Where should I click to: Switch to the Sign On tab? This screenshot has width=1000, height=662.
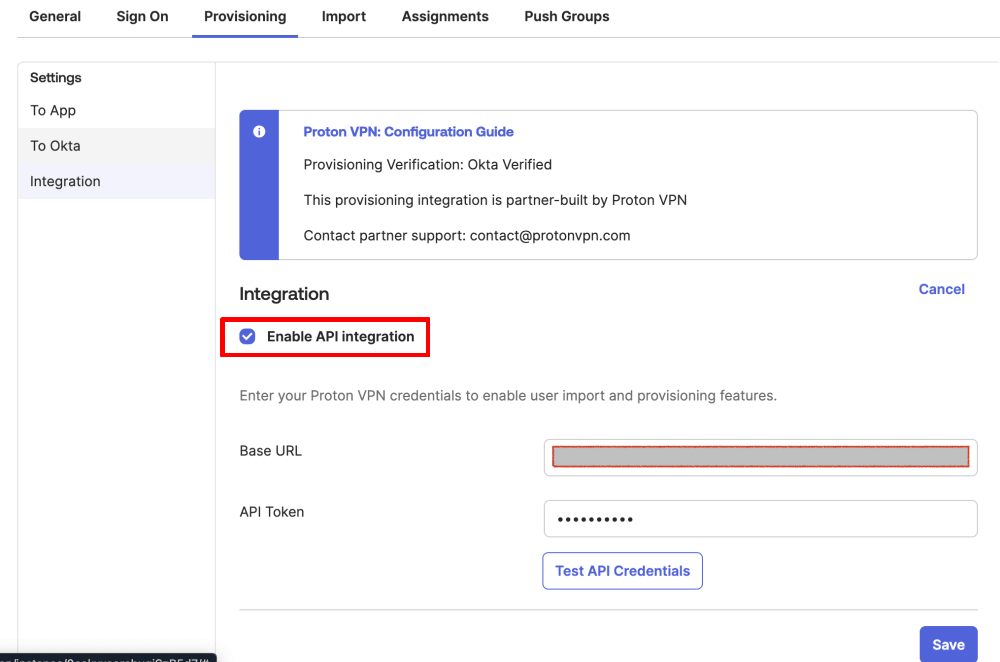[x=142, y=17]
